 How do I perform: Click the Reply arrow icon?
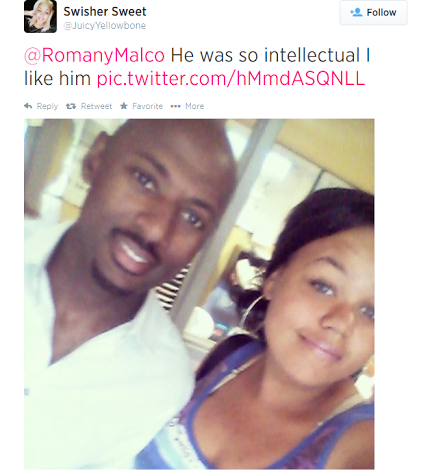[x=28, y=106]
